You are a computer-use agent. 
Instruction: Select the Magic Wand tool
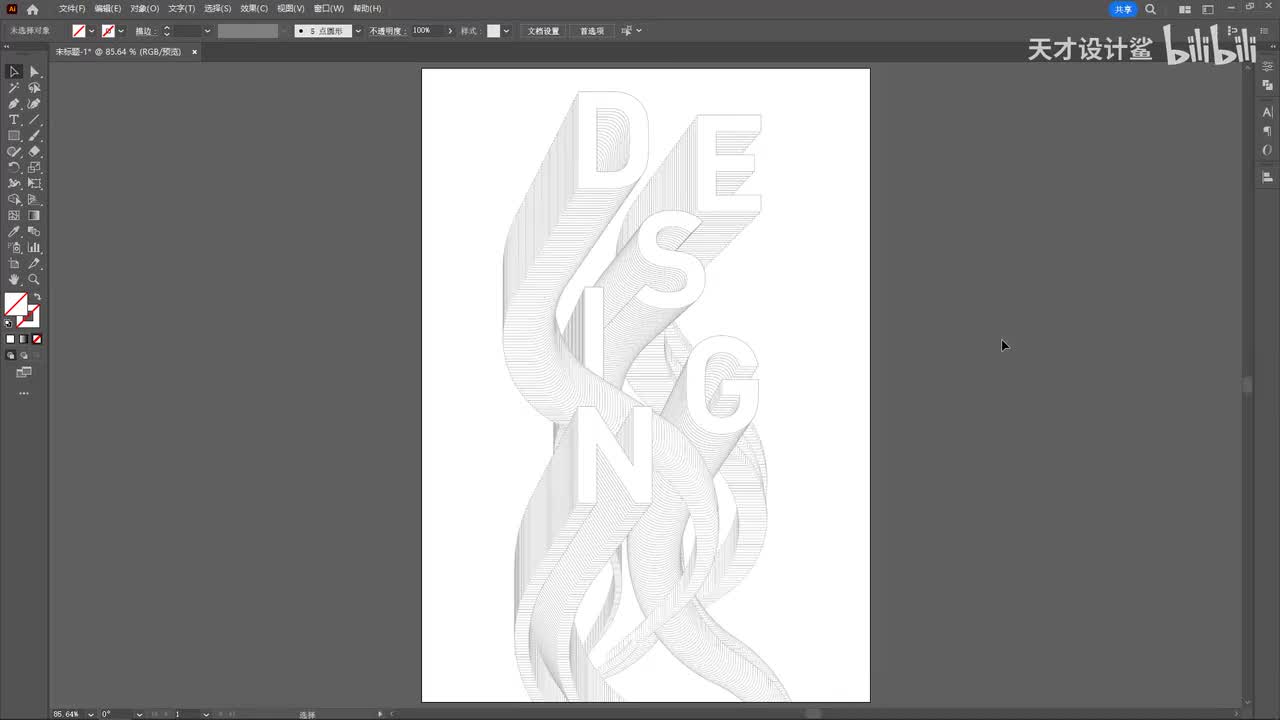[x=14, y=88]
